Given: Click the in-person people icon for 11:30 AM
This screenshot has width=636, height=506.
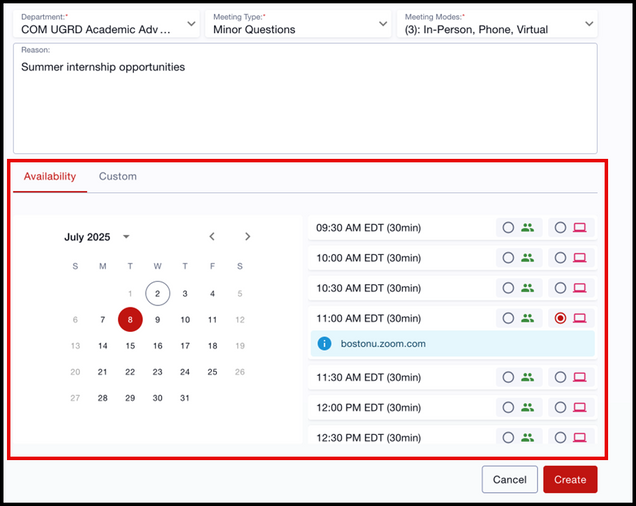Looking at the screenshot, I should 527,377.
